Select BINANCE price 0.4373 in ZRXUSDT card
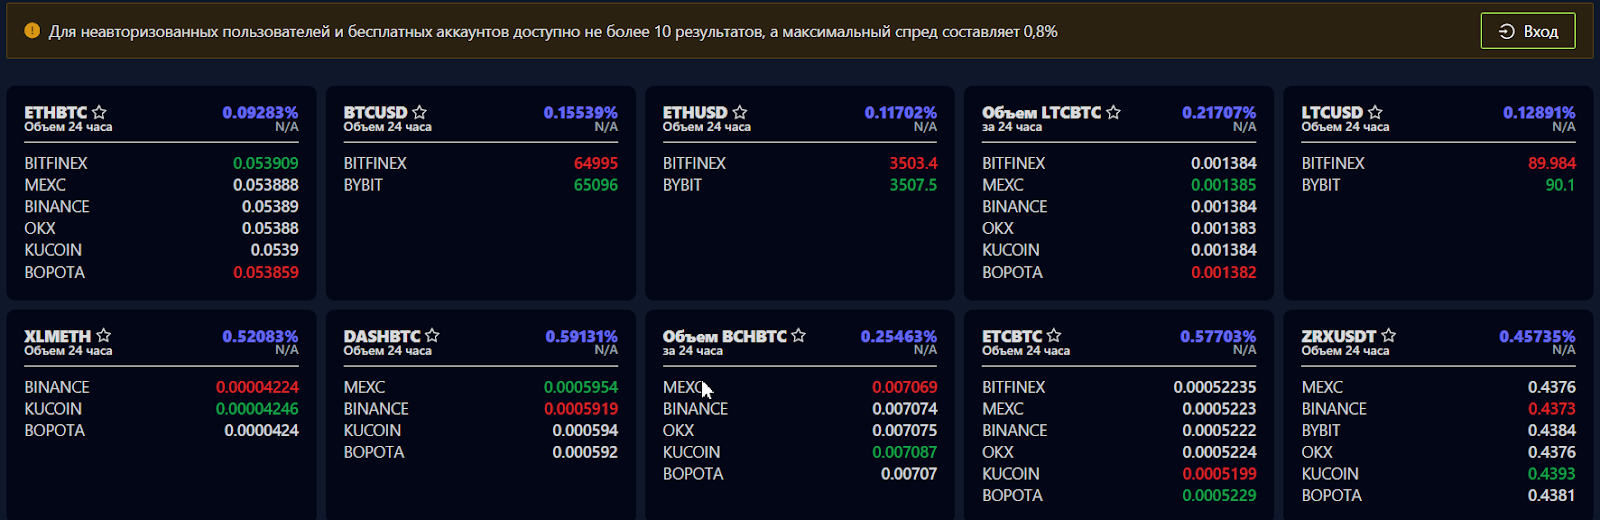Screen dimensions: 1600x520 [1552, 409]
